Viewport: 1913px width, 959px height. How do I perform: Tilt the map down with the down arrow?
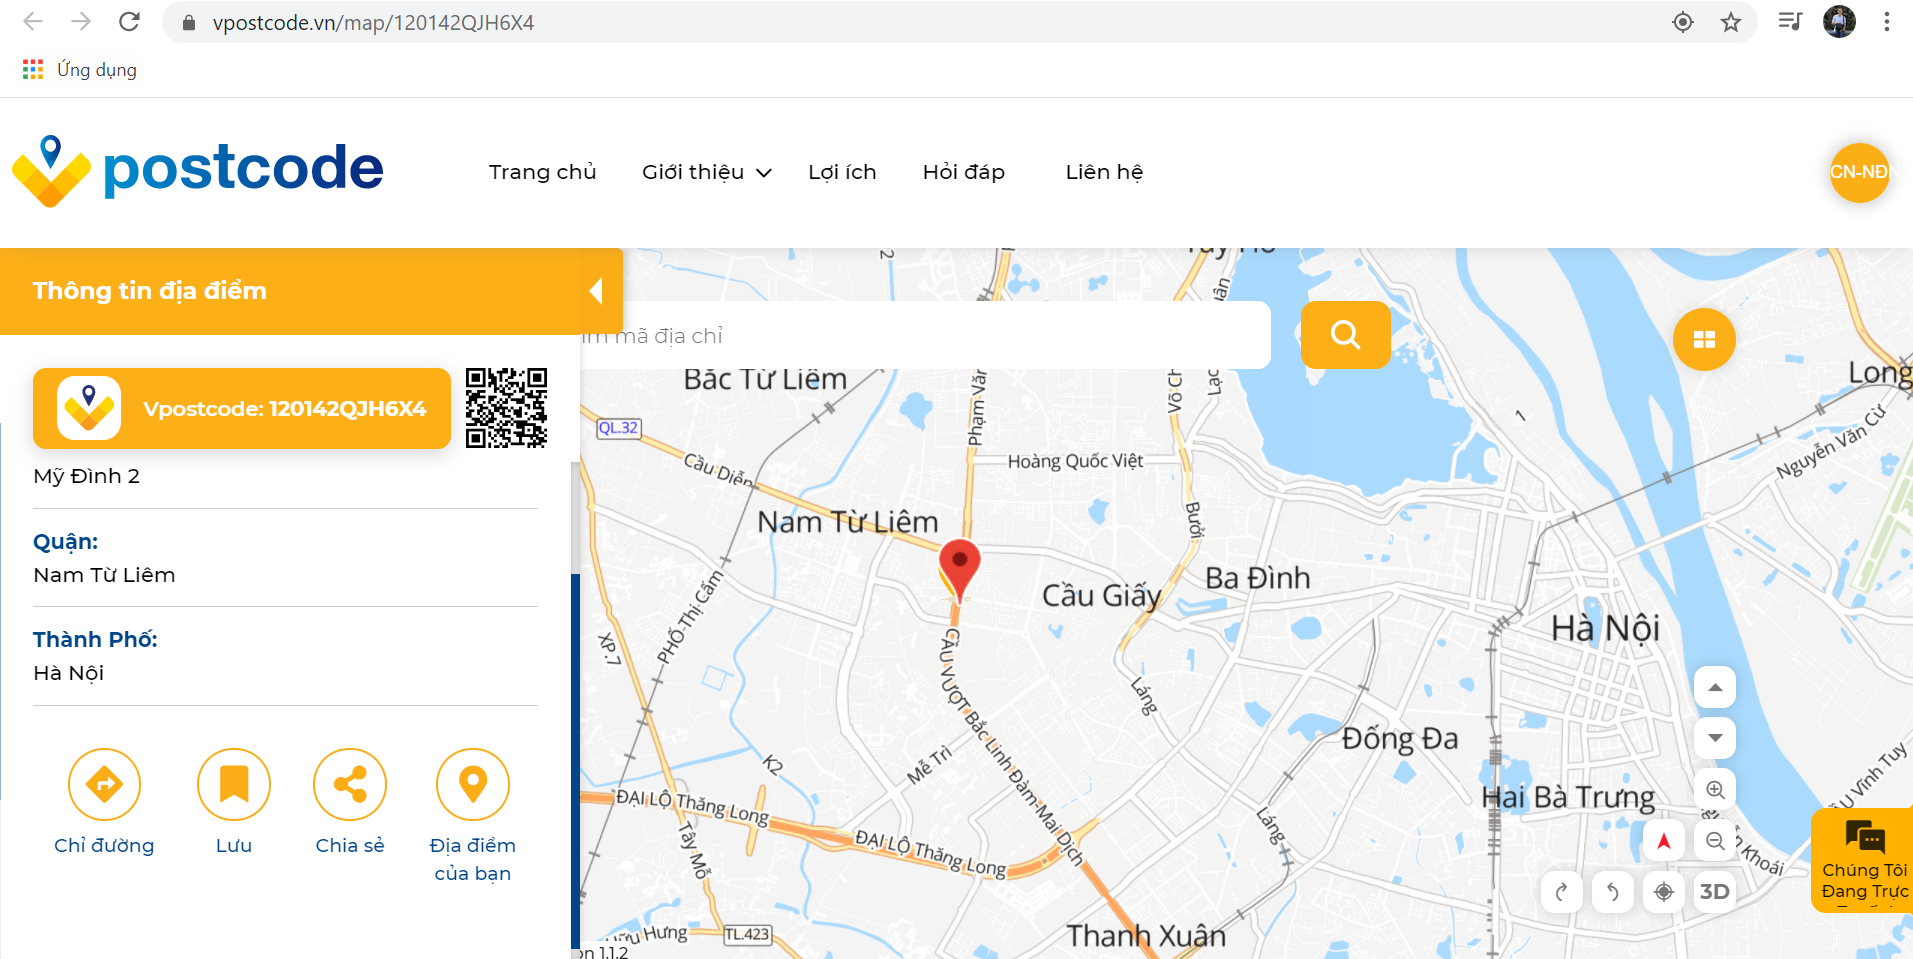[1715, 738]
